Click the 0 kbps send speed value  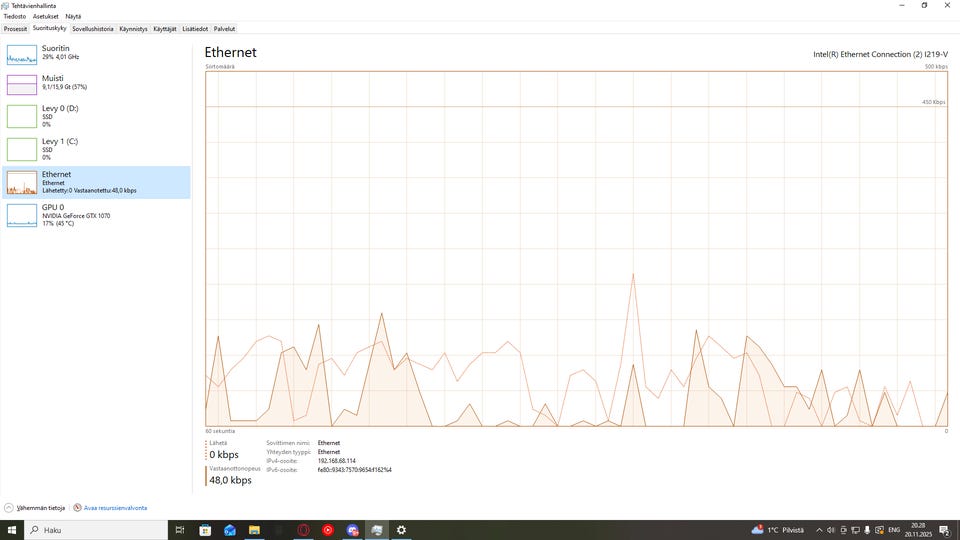(223, 454)
